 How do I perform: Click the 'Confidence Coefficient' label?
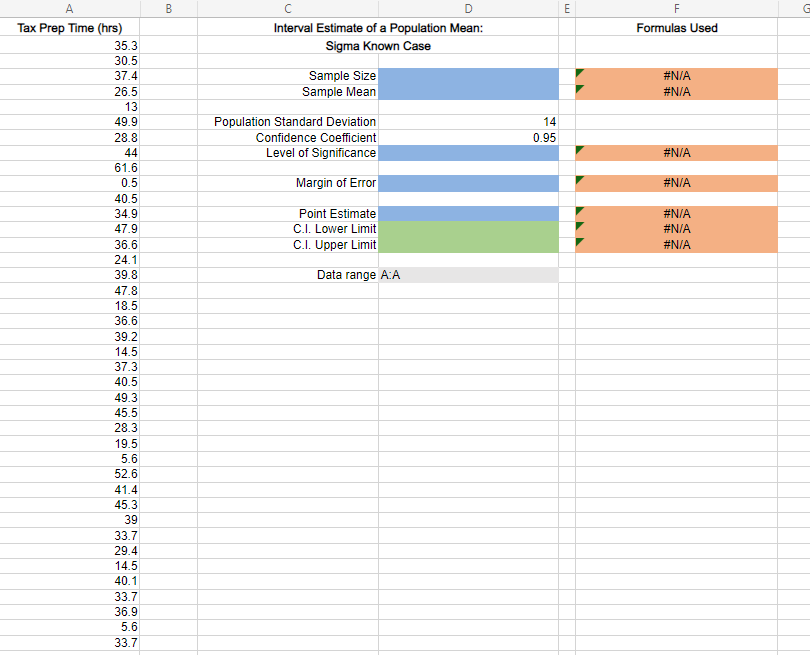coord(316,138)
